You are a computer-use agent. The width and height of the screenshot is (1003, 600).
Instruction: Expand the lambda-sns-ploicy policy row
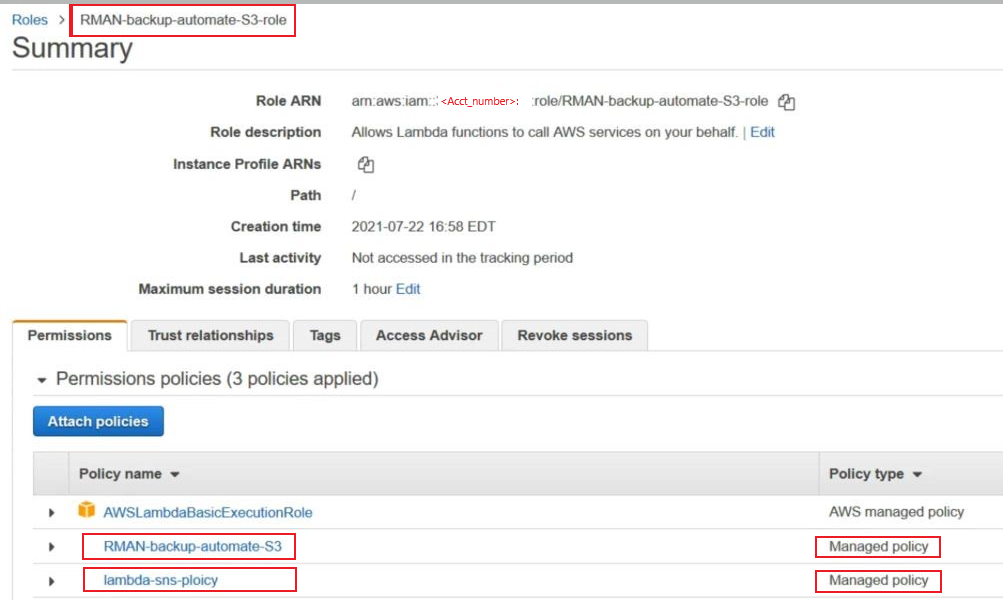(52, 581)
